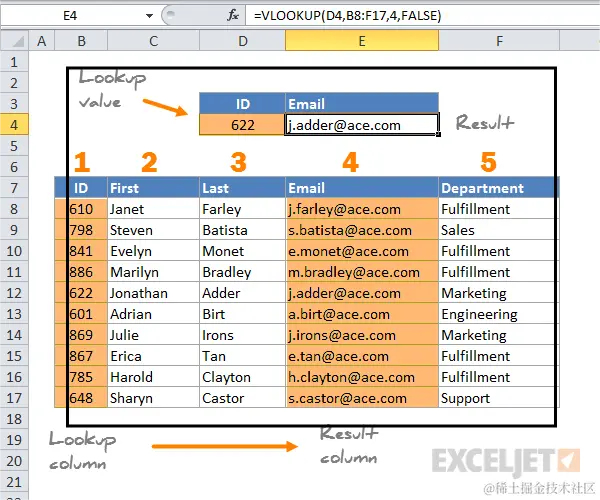This screenshot has height=500, width=600.
Task: Select row 4 header
Action: (14, 125)
